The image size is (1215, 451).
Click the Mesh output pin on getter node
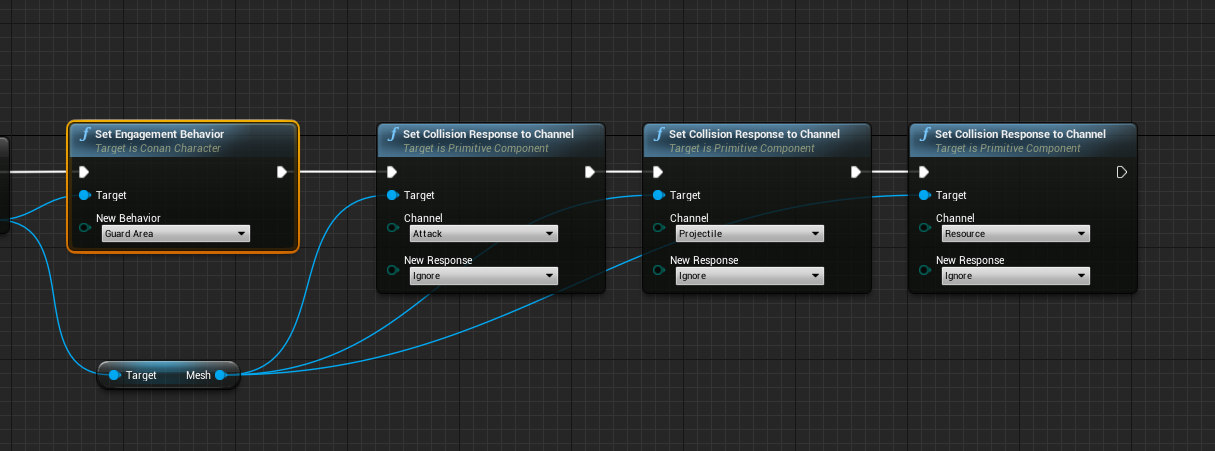(220, 375)
